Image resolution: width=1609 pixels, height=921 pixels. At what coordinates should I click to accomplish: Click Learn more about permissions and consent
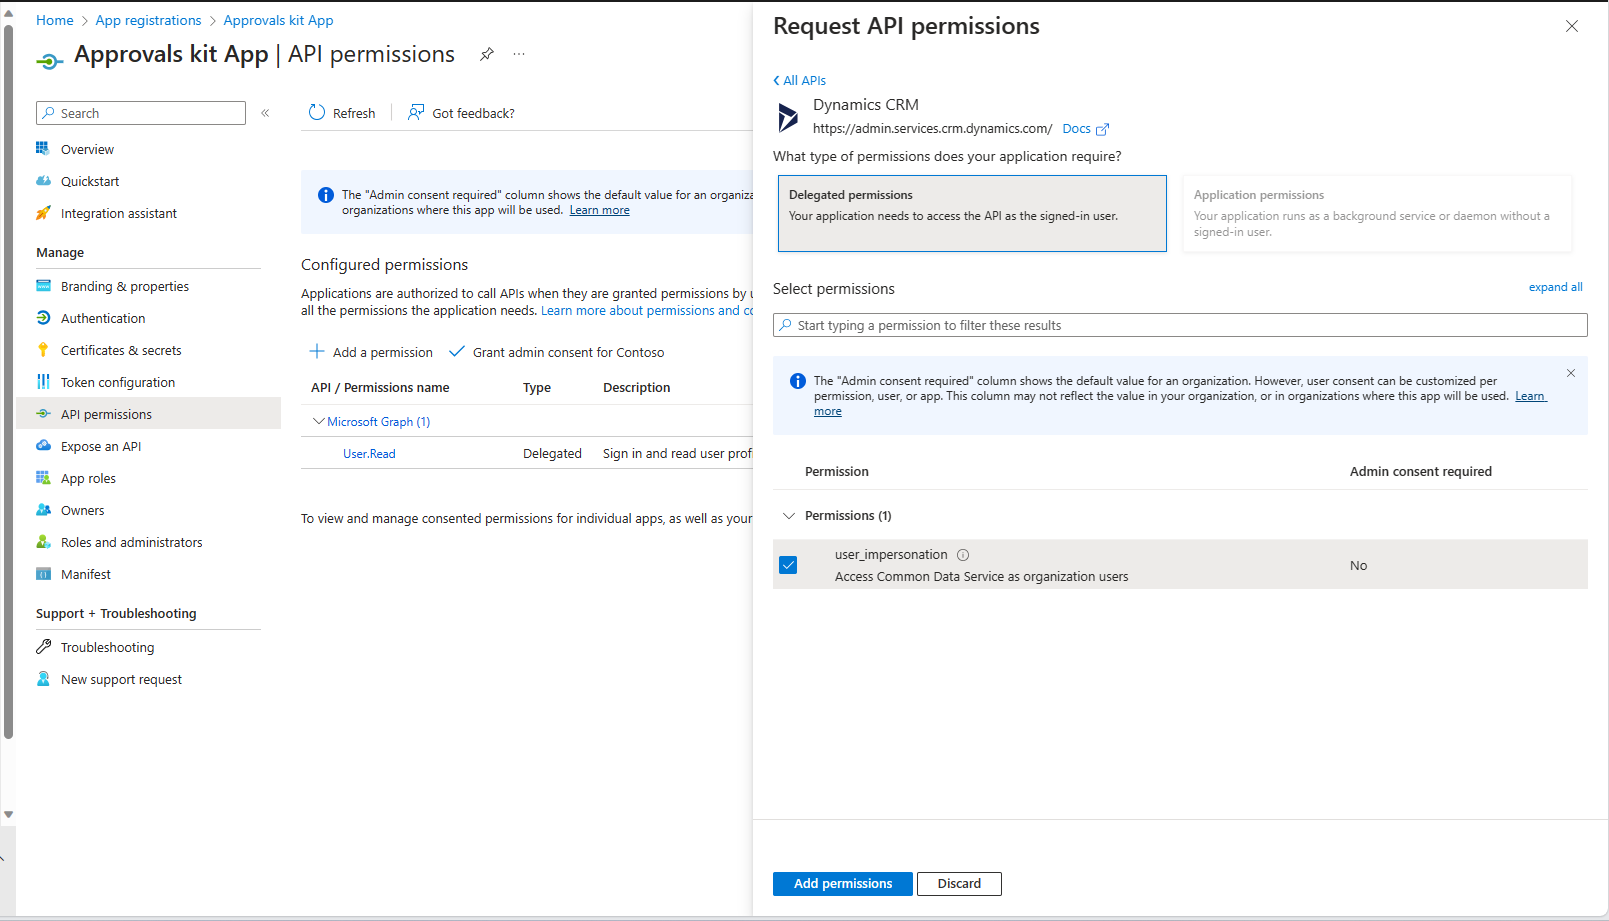click(x=647, y=311)
